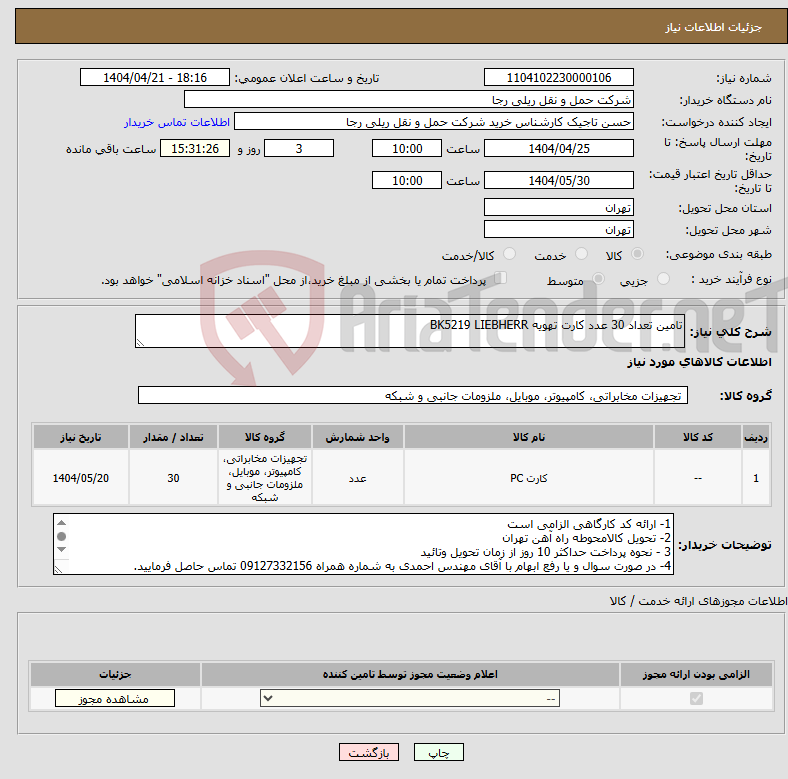788x779 pixels.
Task: Click the need number field 1104102230000106
Action: point(558,77)
